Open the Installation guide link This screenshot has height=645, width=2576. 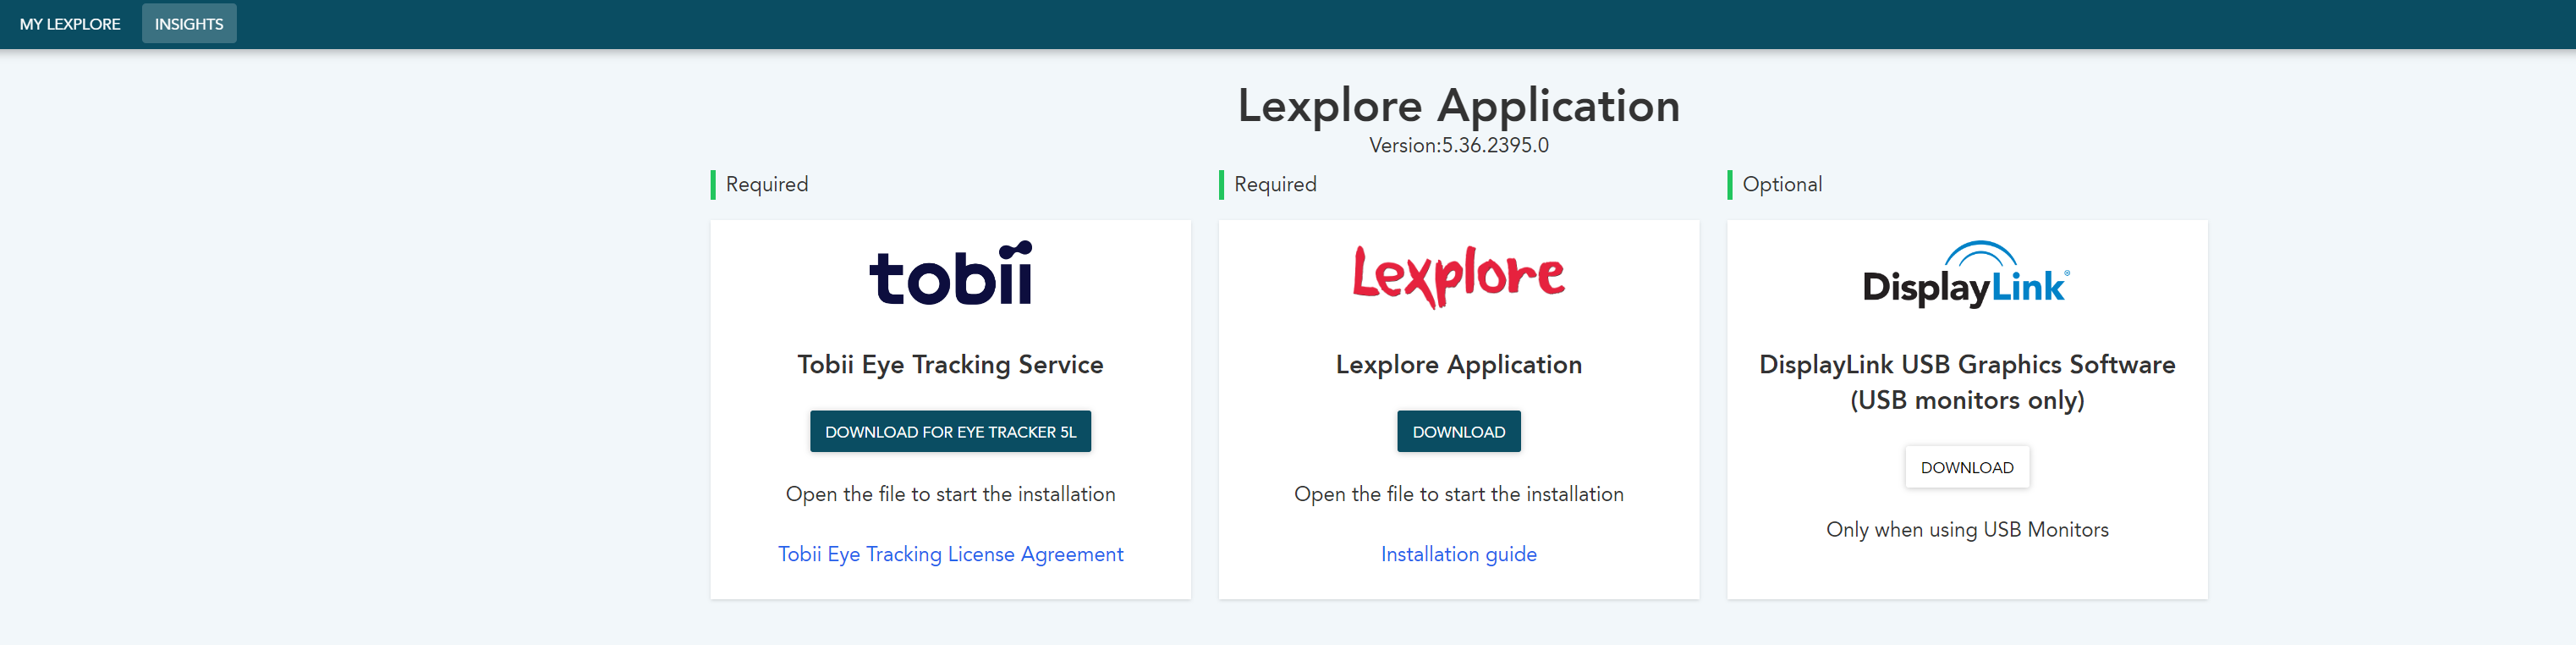point(1459,554)
